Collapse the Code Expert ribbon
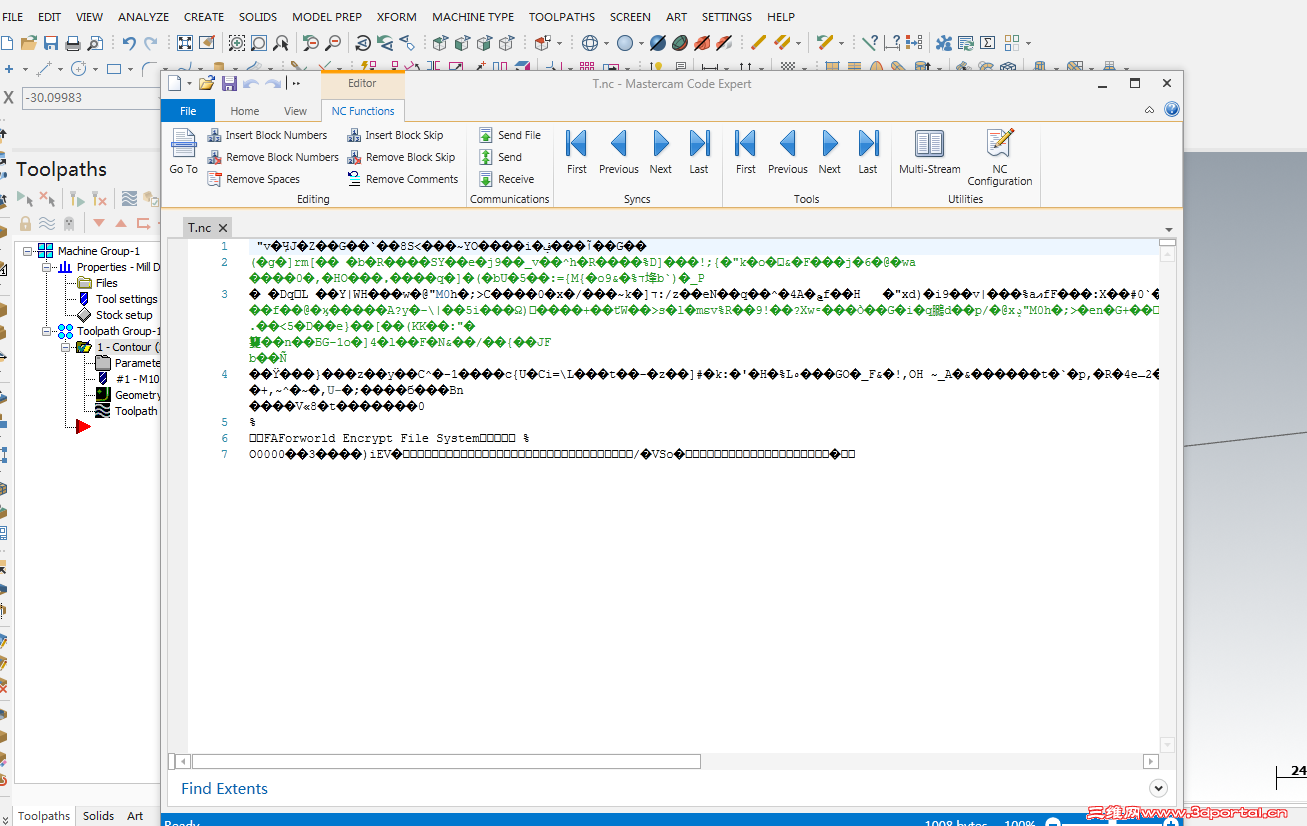Screen dimensions: 1307x826 point(1150,110)
